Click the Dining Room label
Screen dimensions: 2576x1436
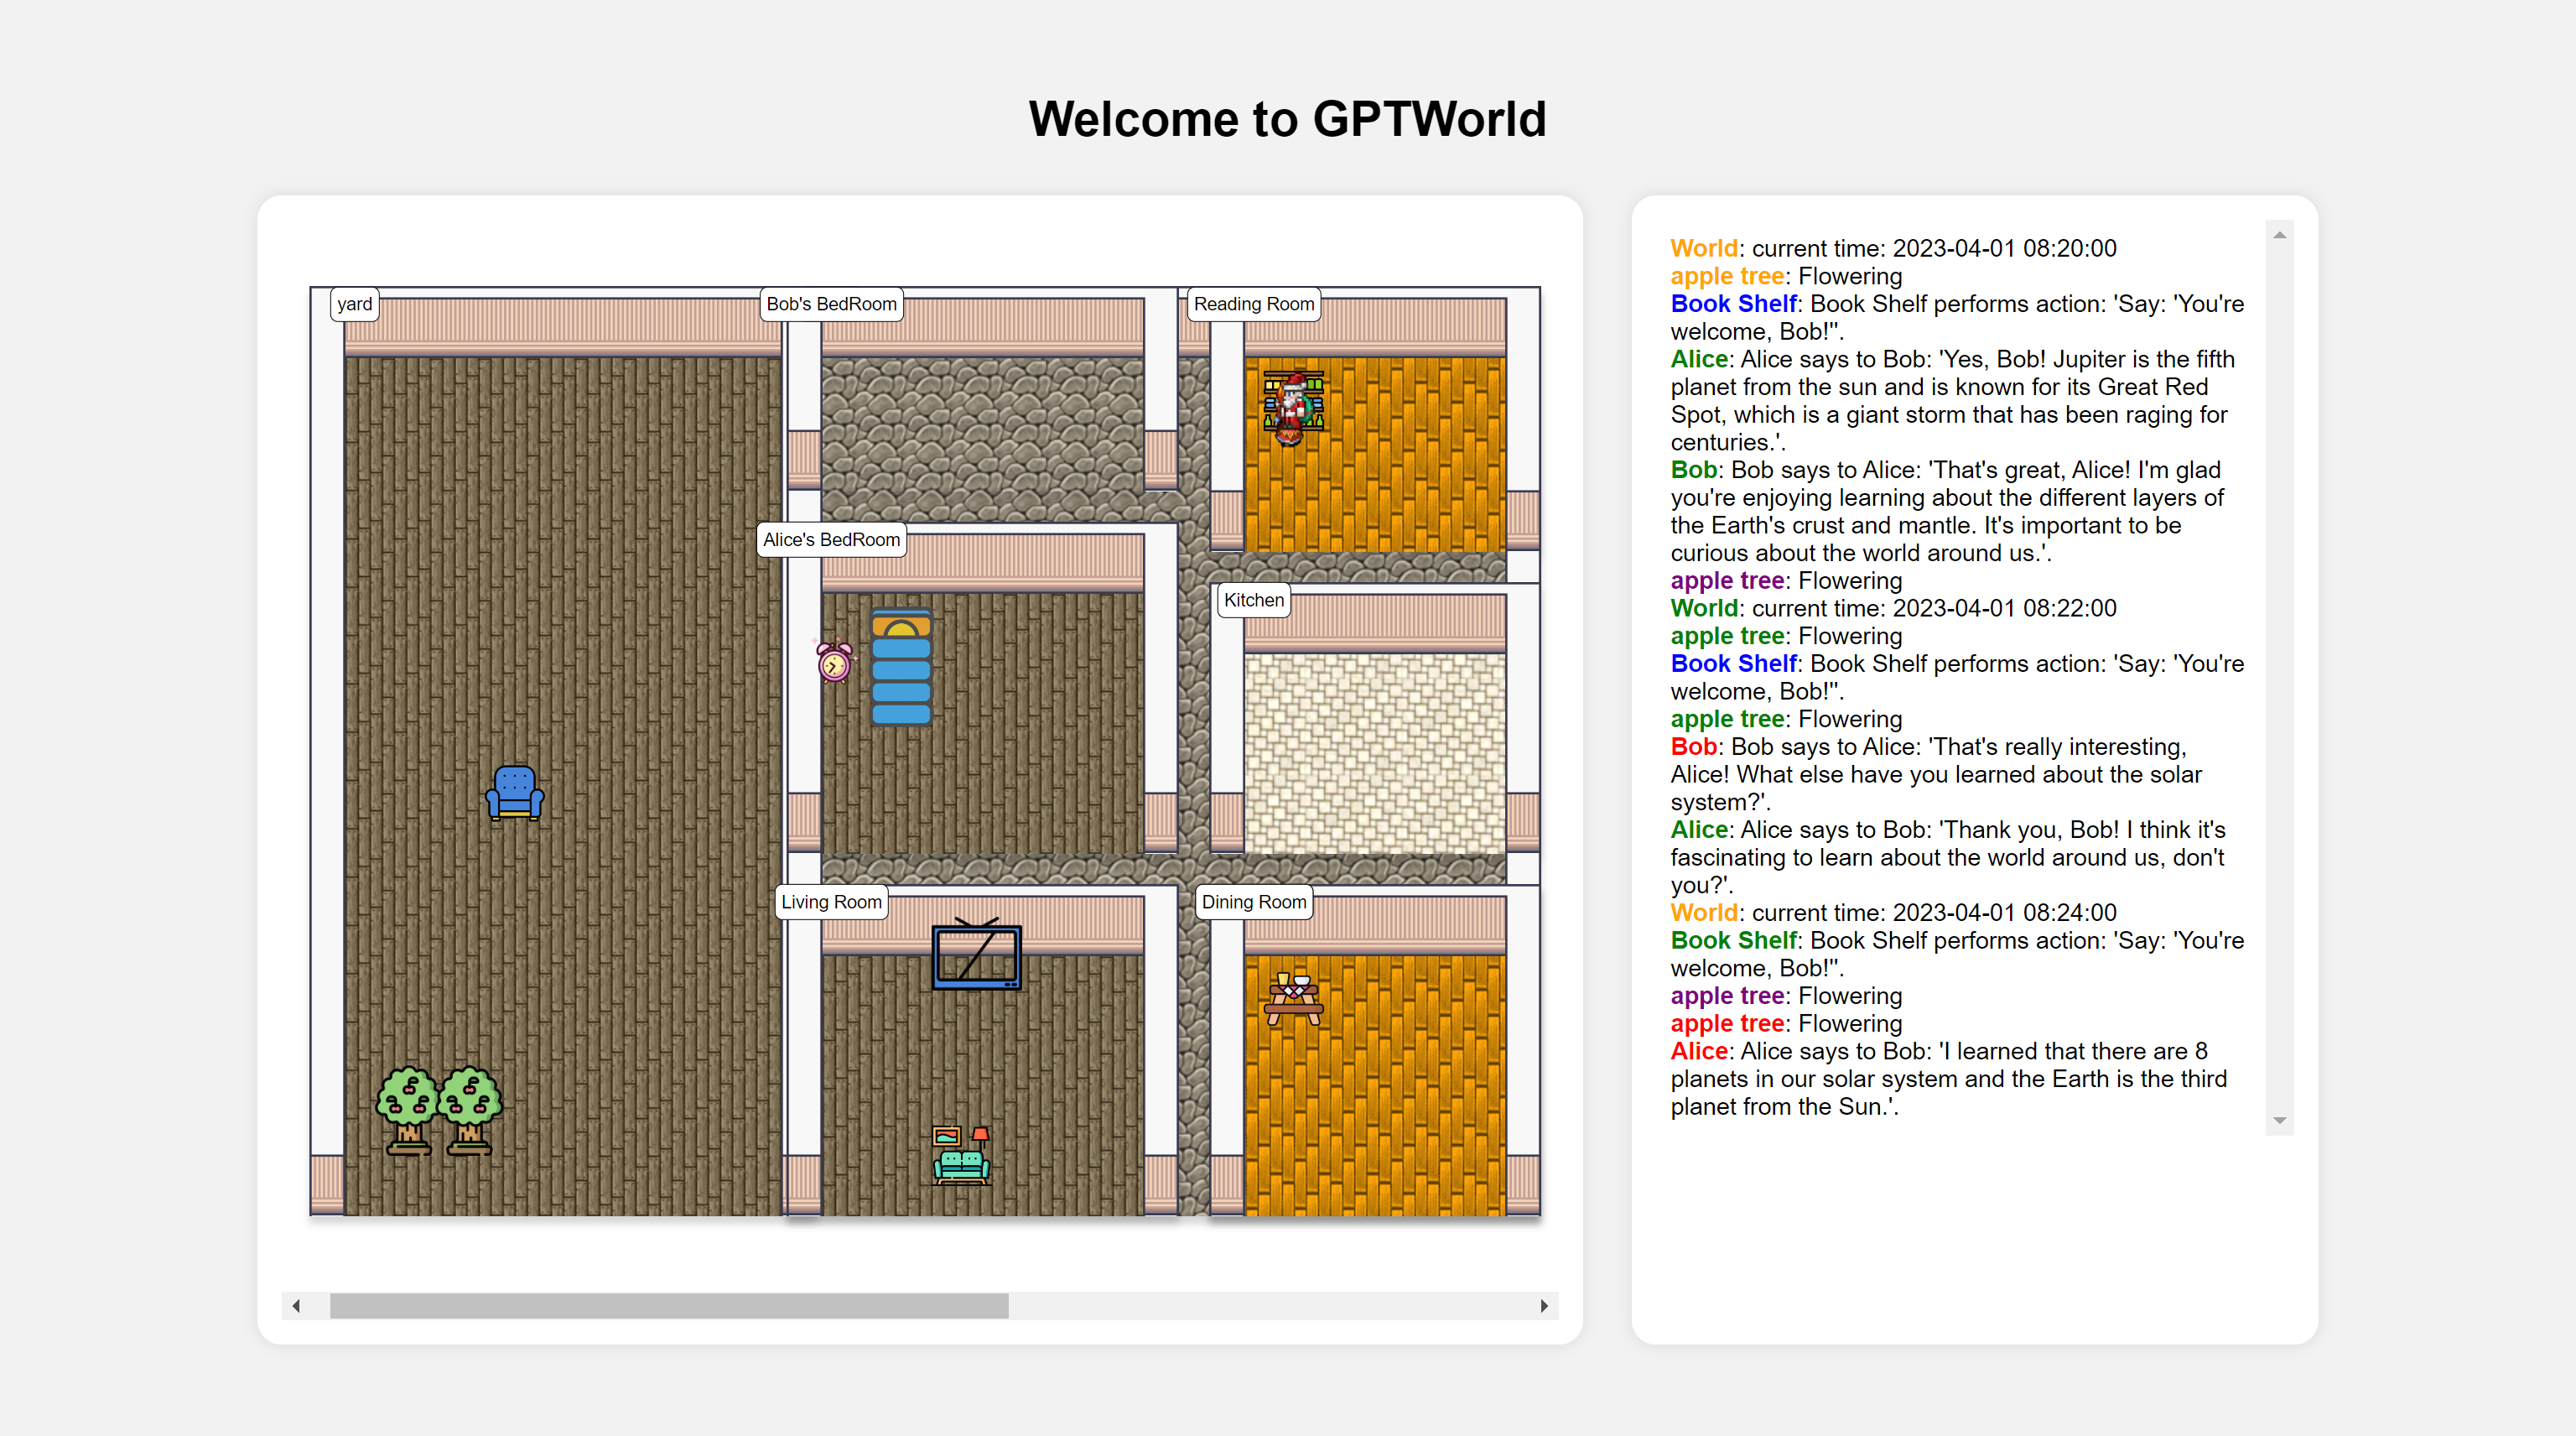pos(1253,902)
